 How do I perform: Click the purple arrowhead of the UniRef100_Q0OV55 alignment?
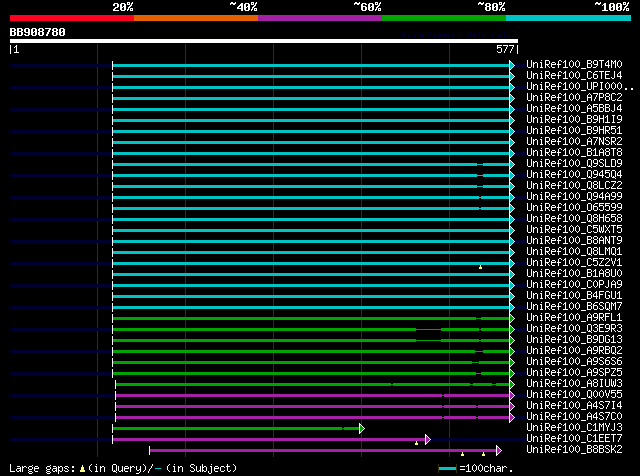pyautogui.click(x=512, y=396)
